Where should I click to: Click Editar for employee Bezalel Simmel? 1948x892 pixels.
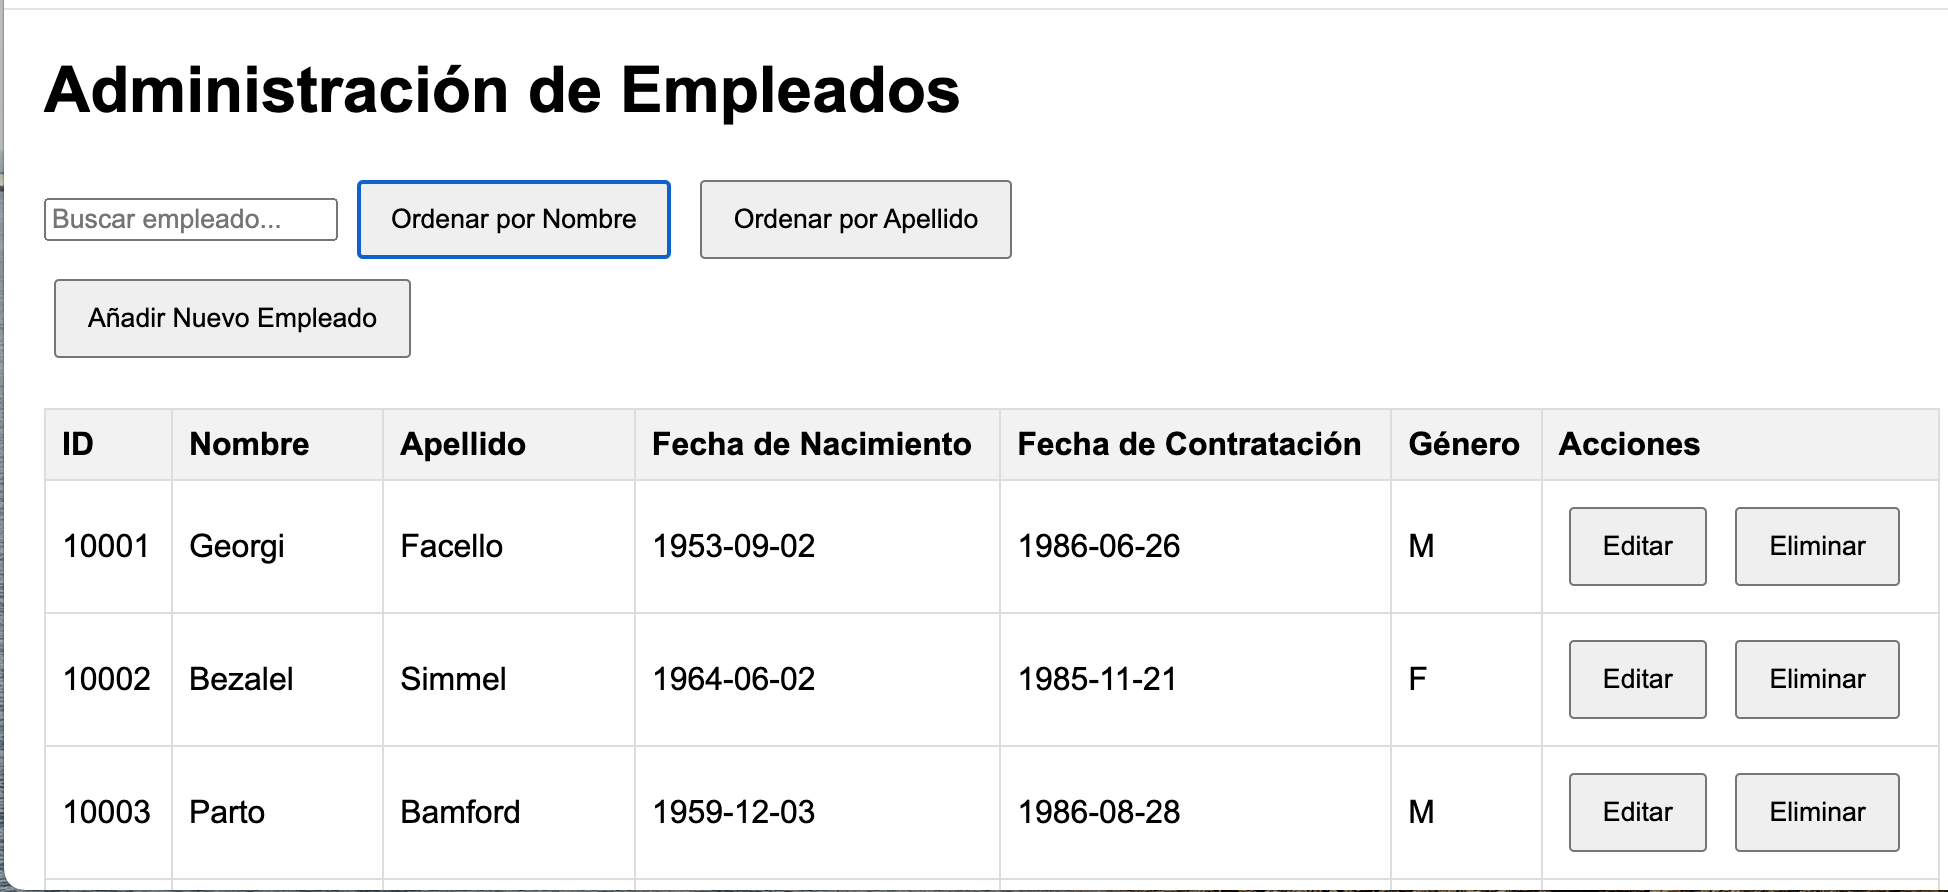(1636, 679)
